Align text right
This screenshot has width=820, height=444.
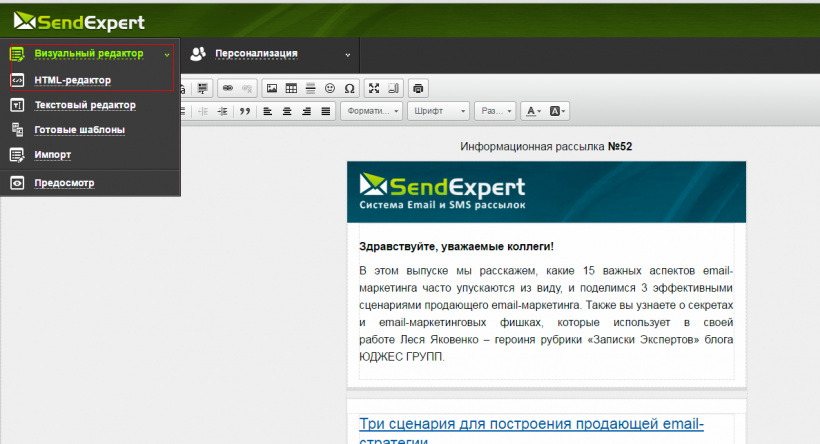(306, 111)
